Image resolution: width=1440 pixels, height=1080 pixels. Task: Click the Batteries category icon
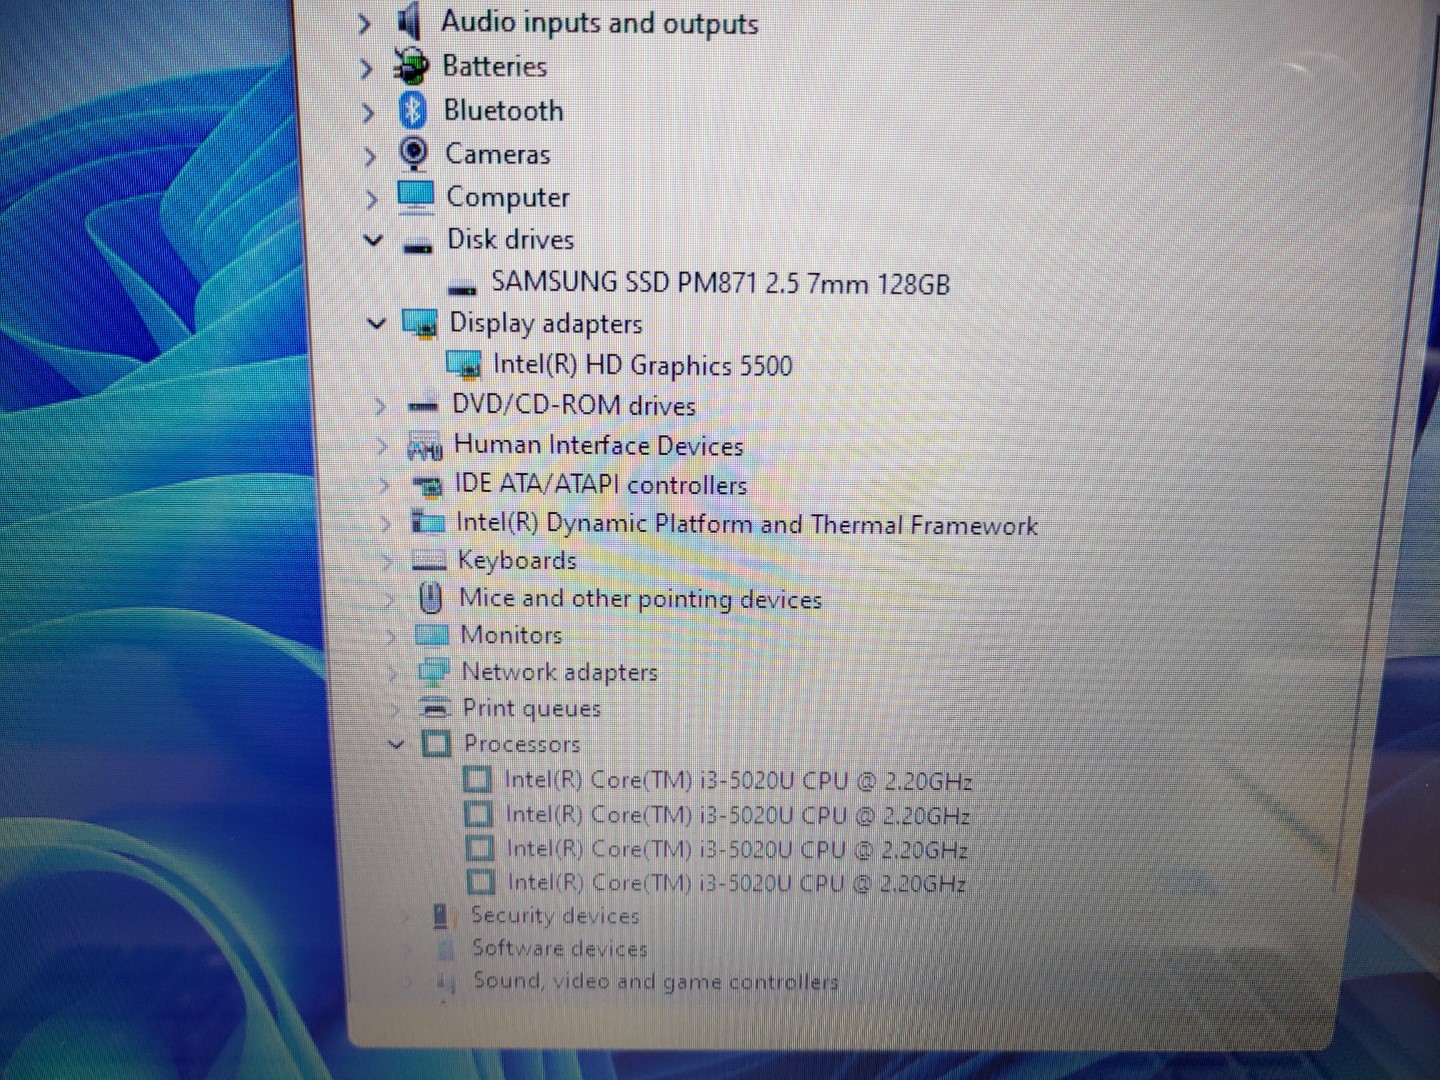[410, 67]
